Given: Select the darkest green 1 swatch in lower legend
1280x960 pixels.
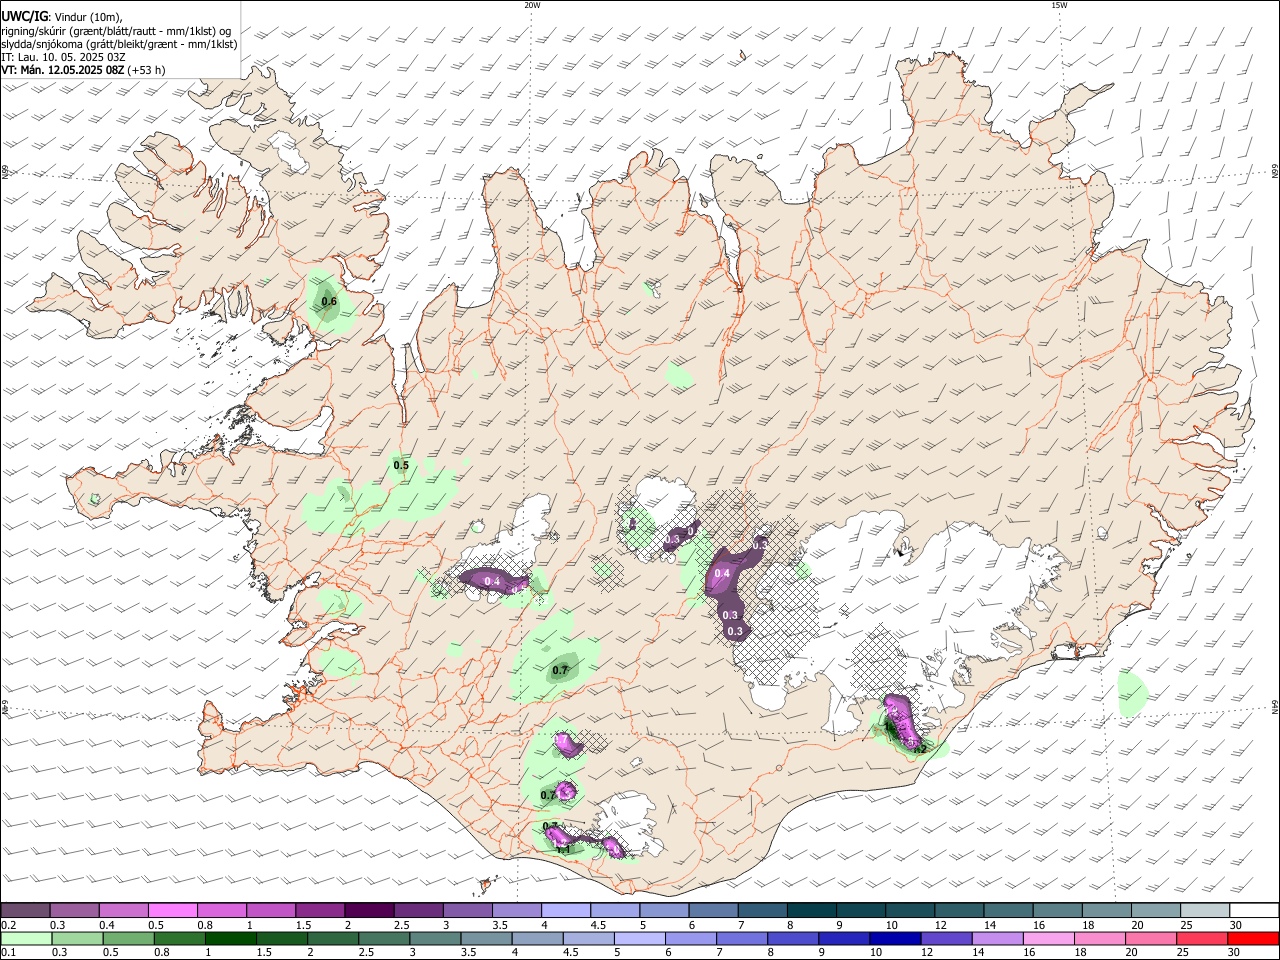Looking at the screenshot, I should pyautogui.click(x=230, y=938).
